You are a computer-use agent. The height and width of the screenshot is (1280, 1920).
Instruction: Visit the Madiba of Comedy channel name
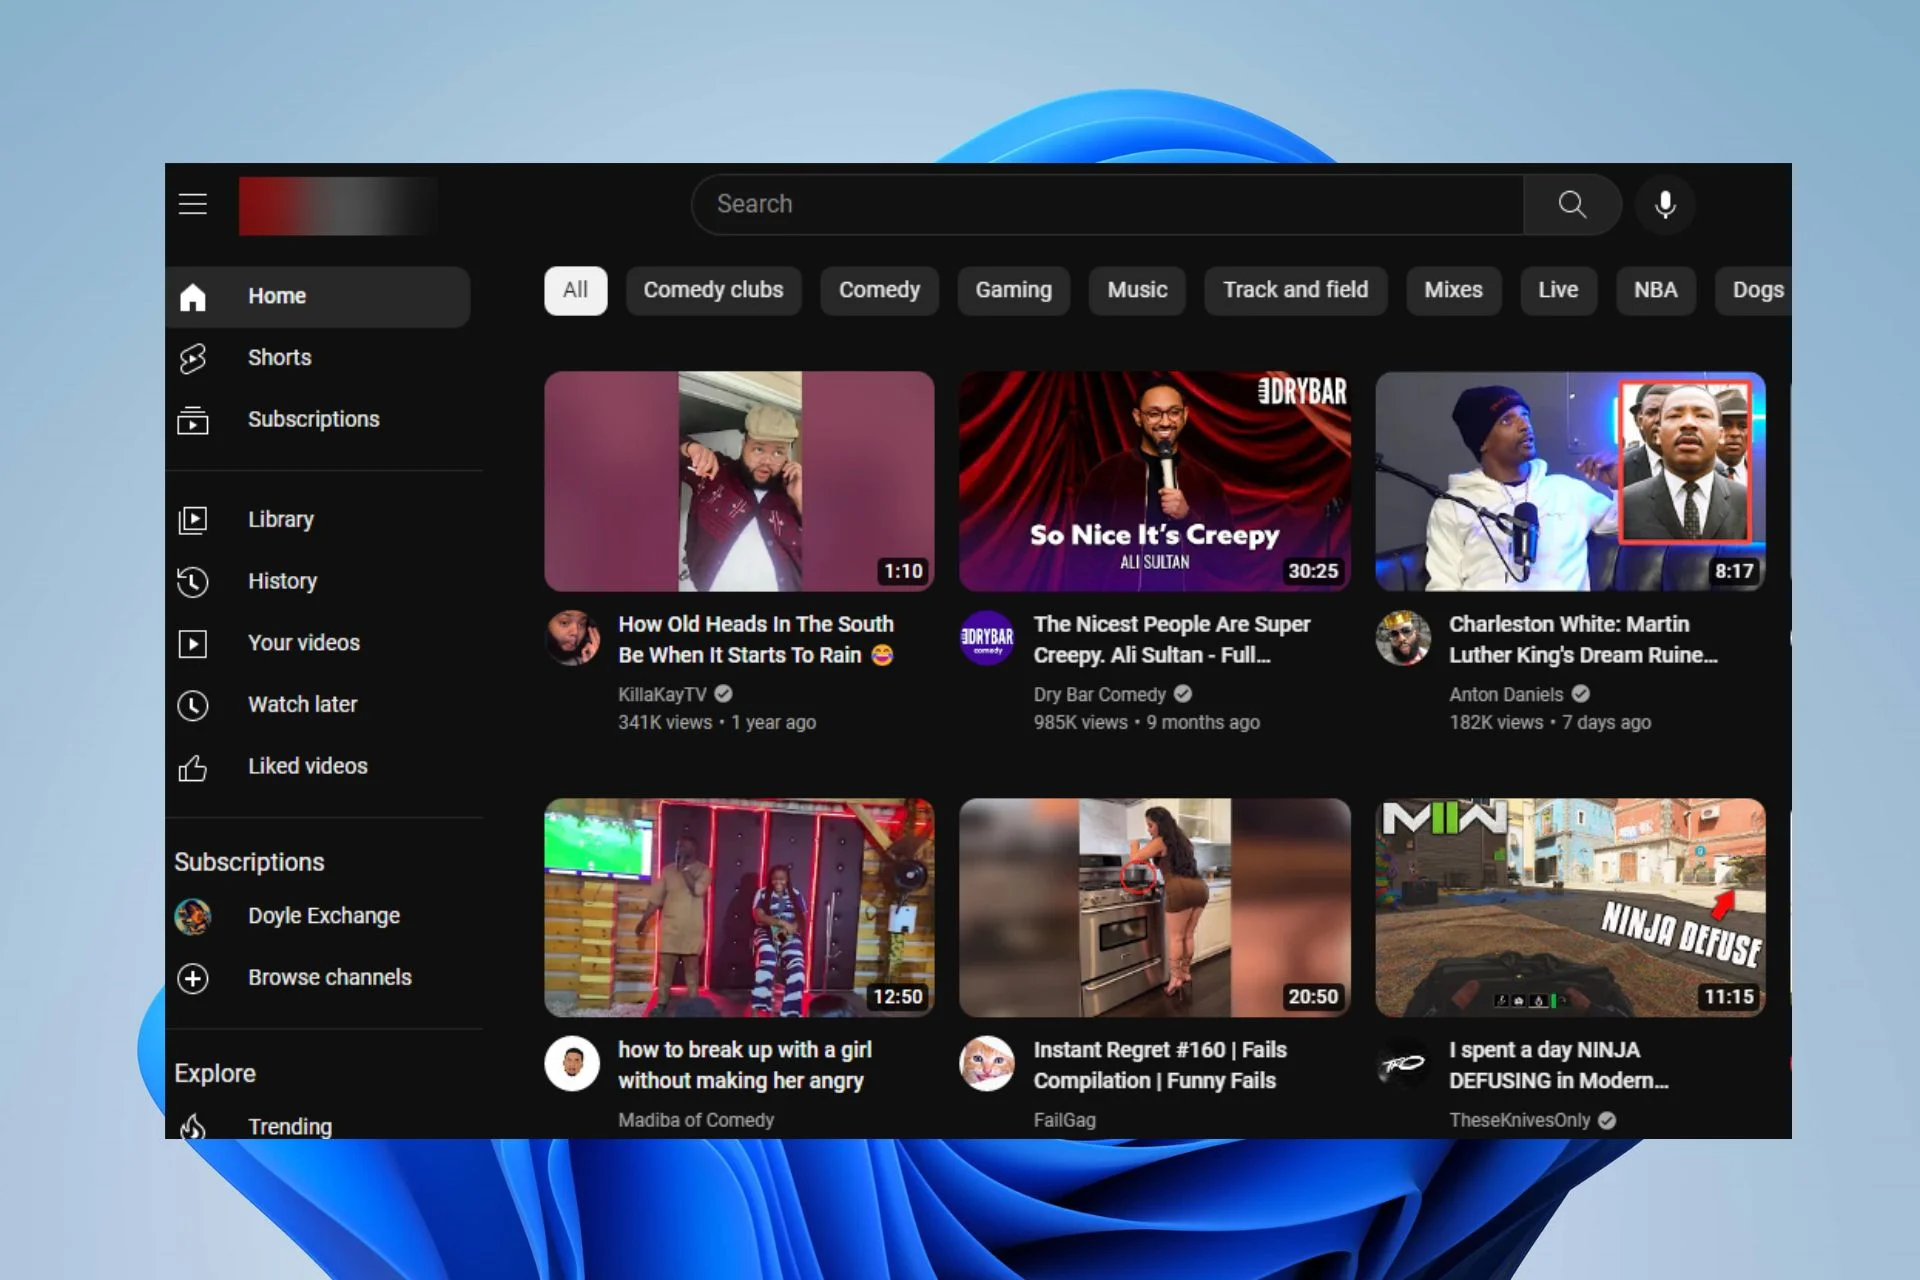[x=696, y=1120]
